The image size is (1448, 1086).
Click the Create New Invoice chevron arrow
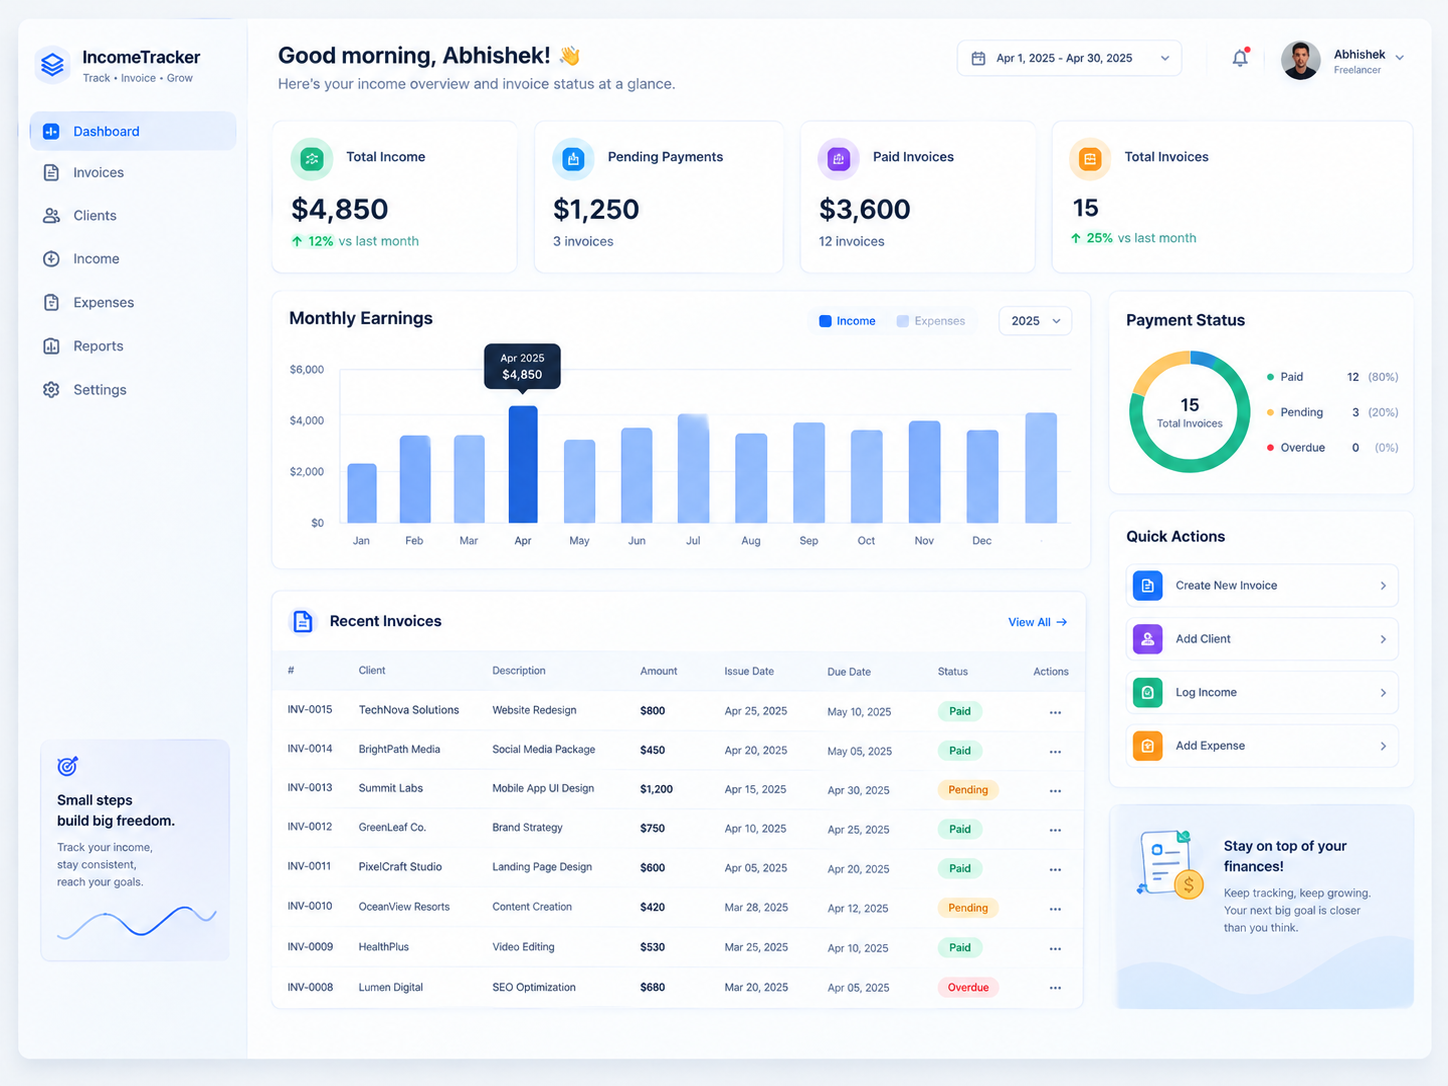(1383, 586)
